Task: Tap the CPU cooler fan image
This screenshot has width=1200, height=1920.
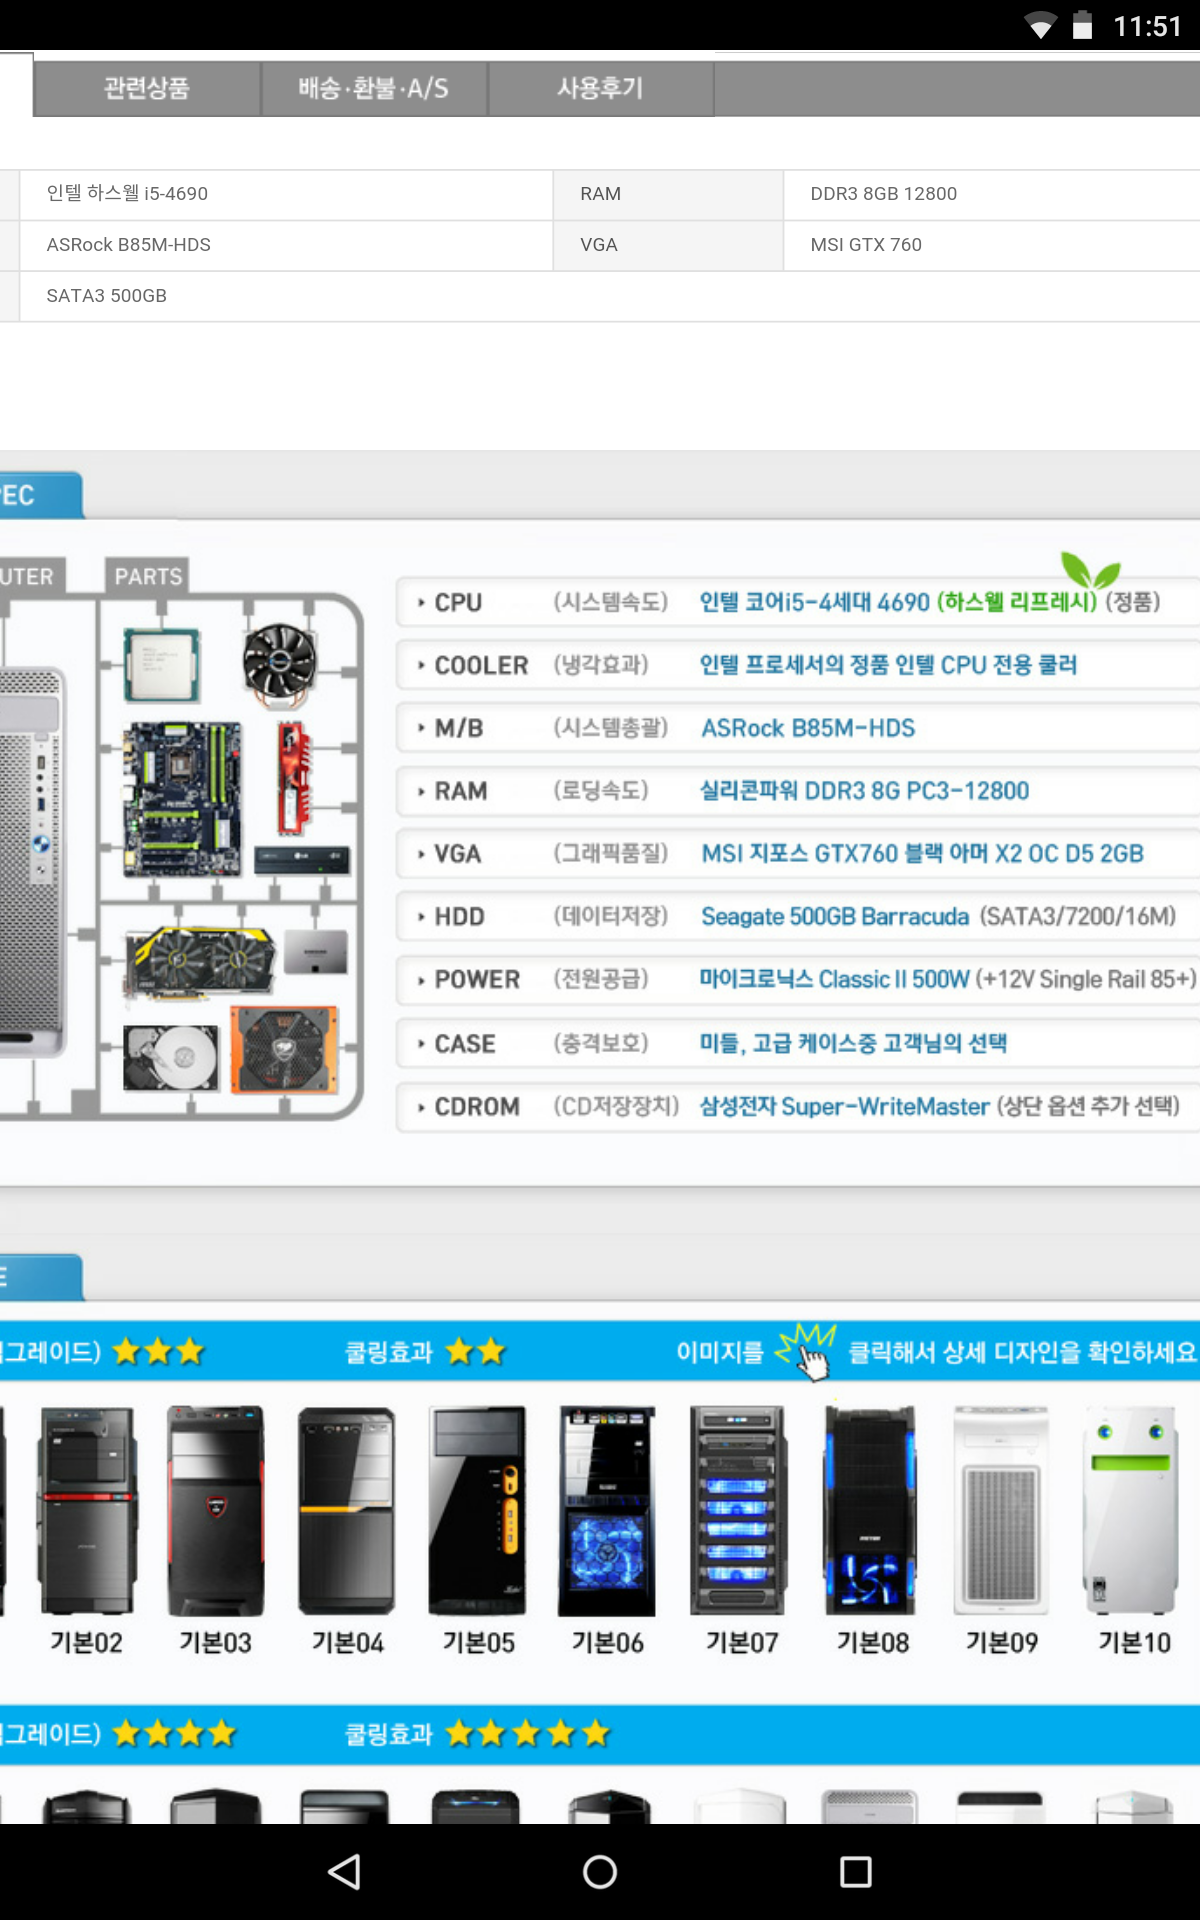Action: pos(281,664)
